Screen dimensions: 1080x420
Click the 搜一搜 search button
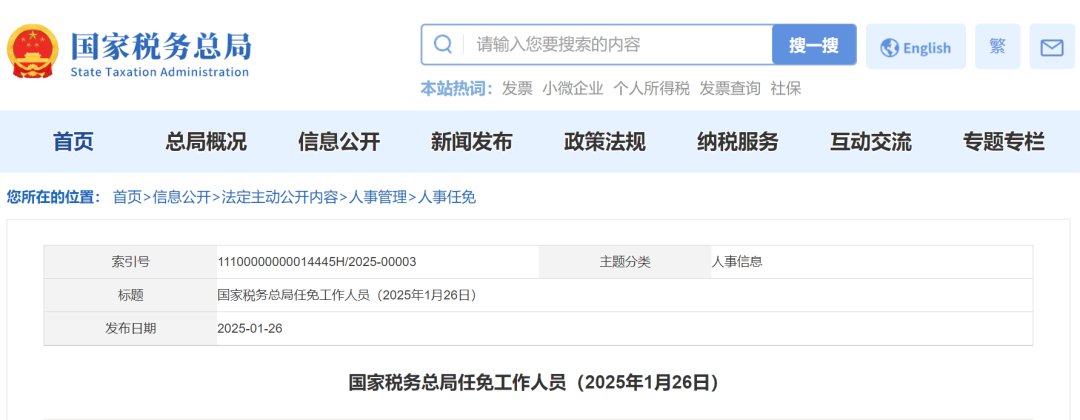[813, 45]
